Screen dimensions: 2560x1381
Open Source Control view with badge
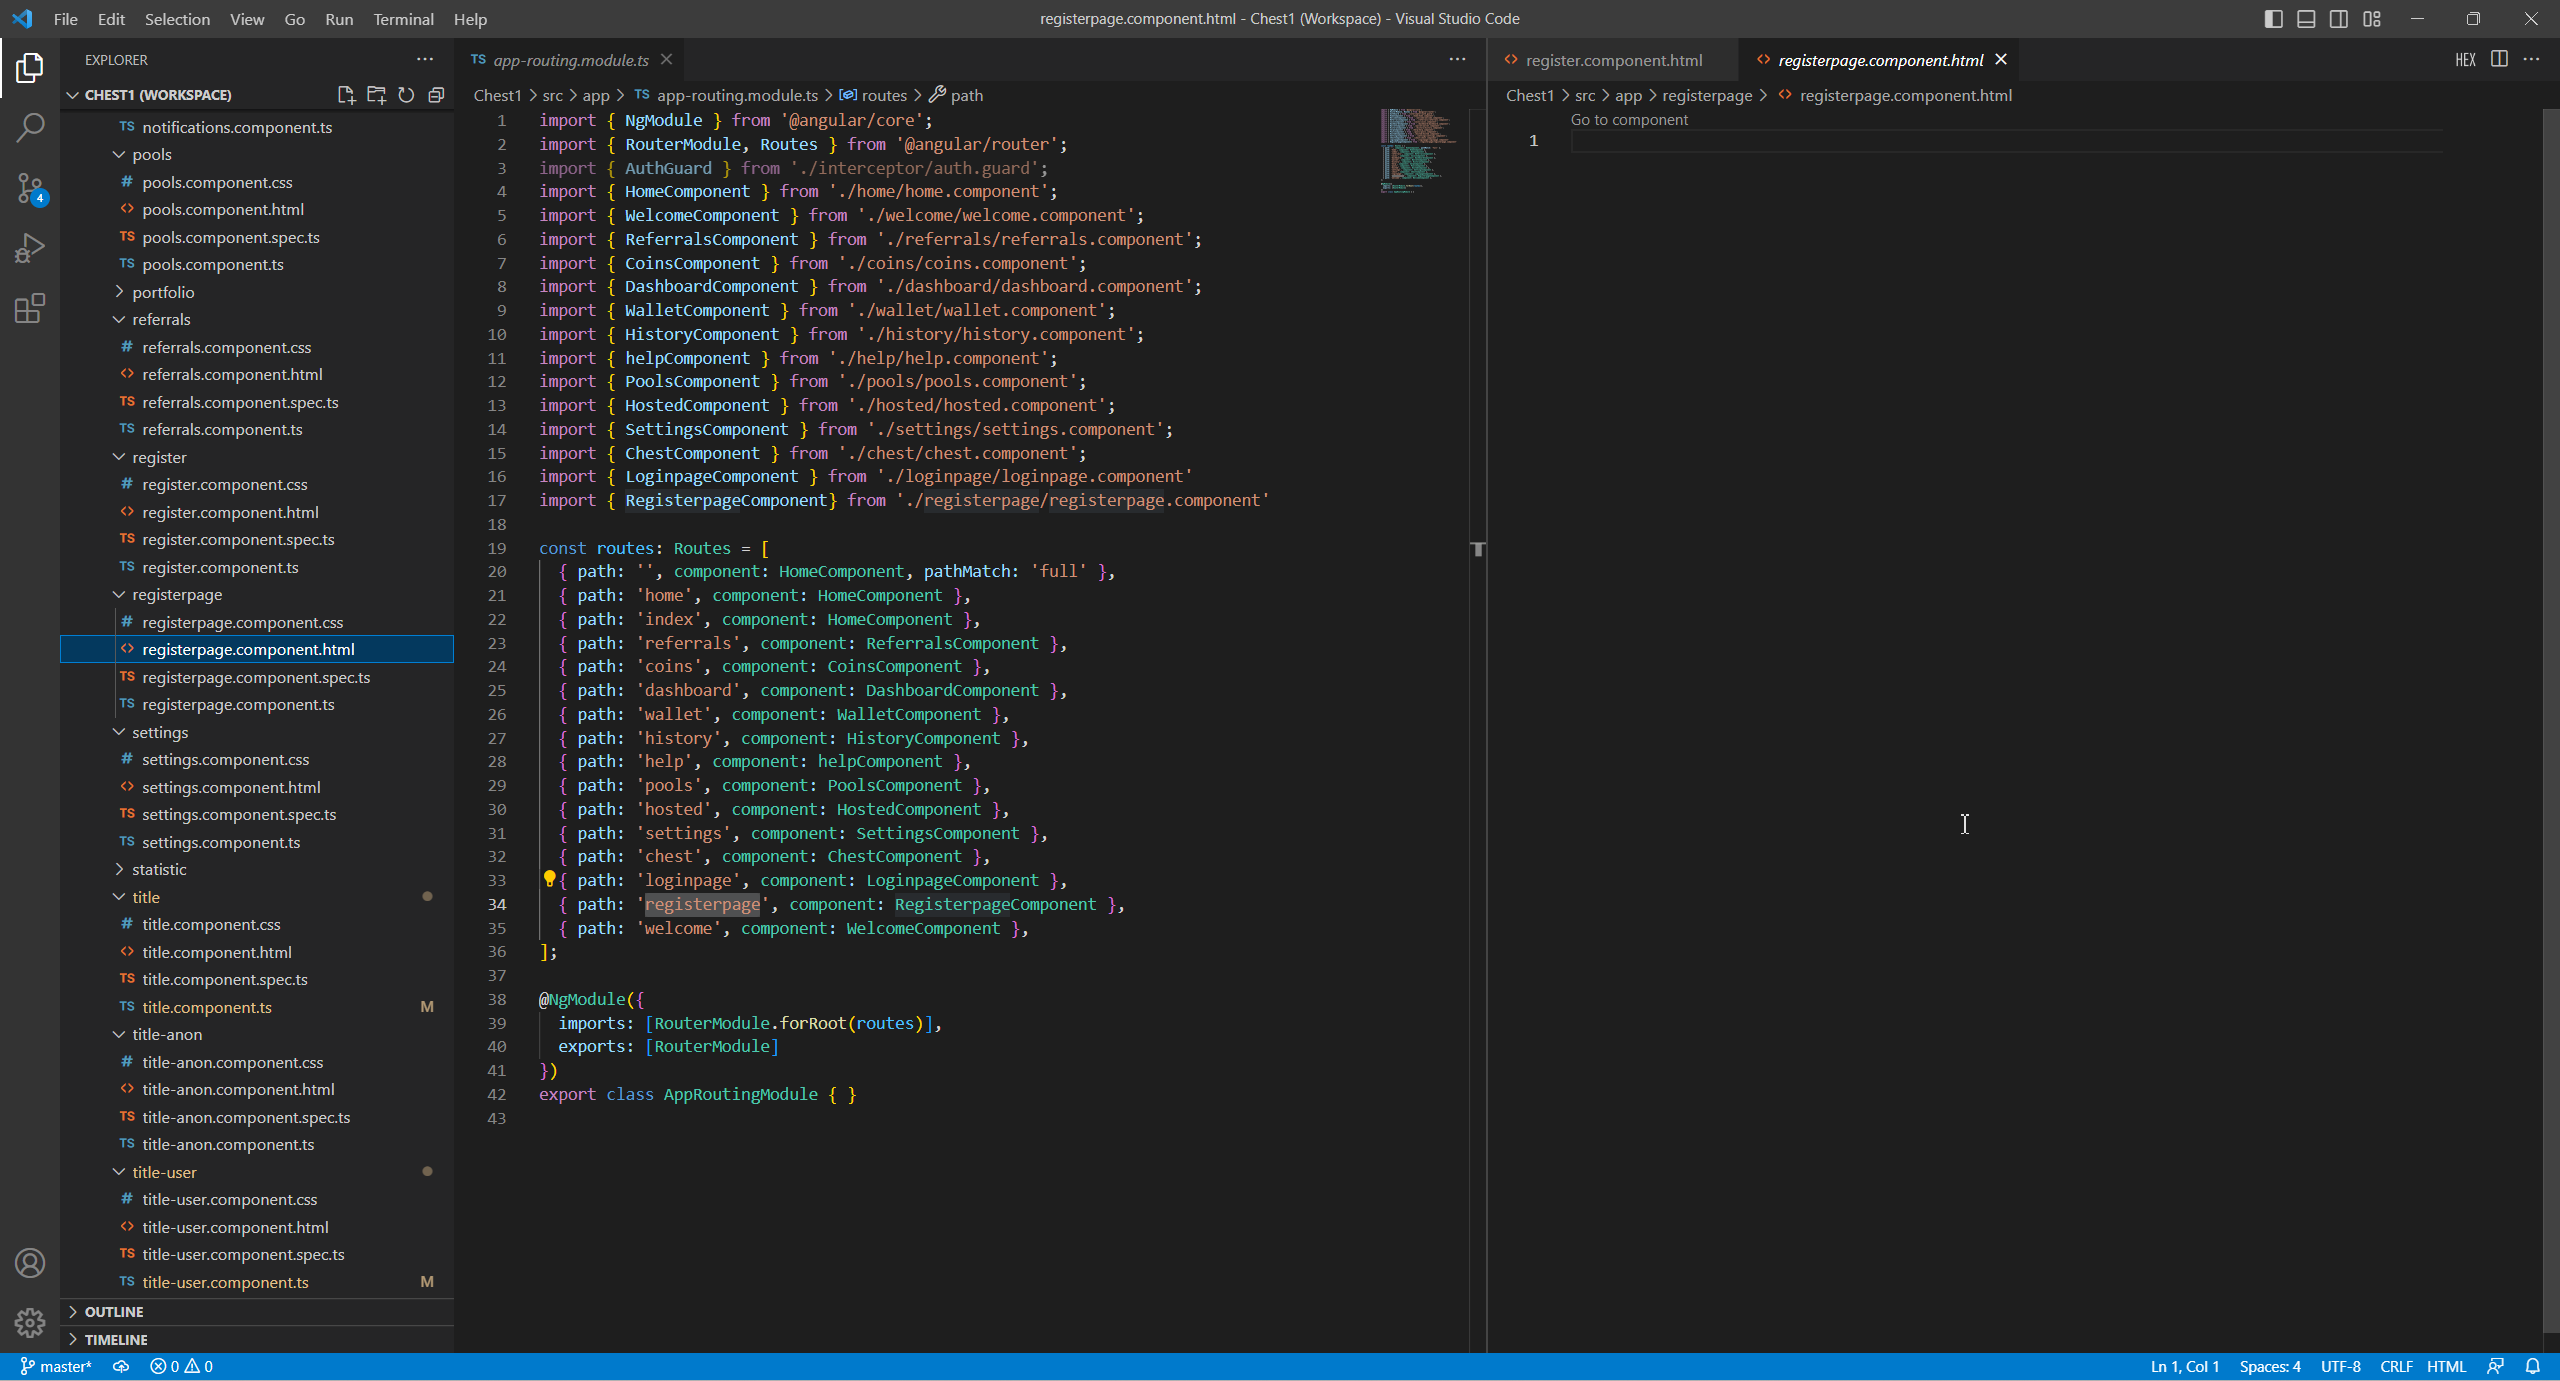pos(30,187)
